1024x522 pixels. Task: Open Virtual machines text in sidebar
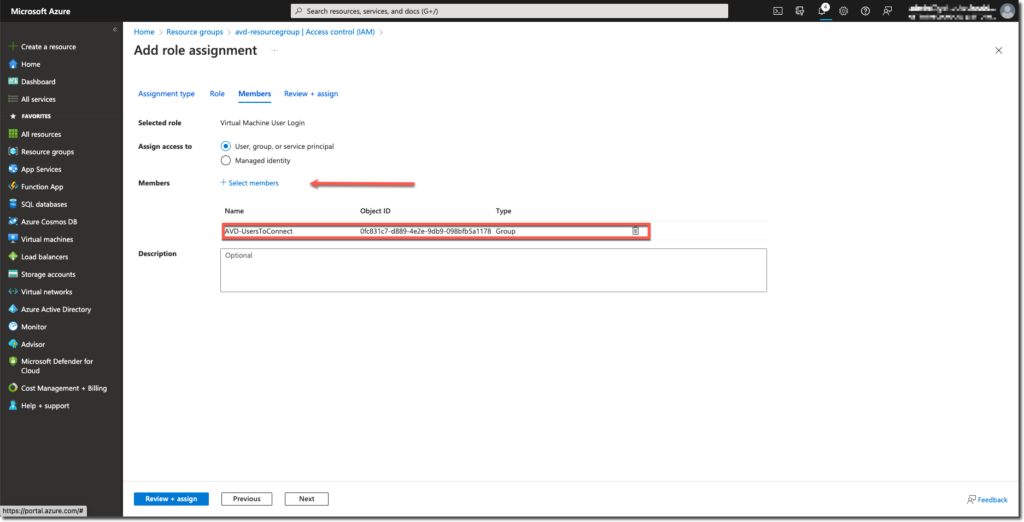pyautogui.click(x=47, y=239)
